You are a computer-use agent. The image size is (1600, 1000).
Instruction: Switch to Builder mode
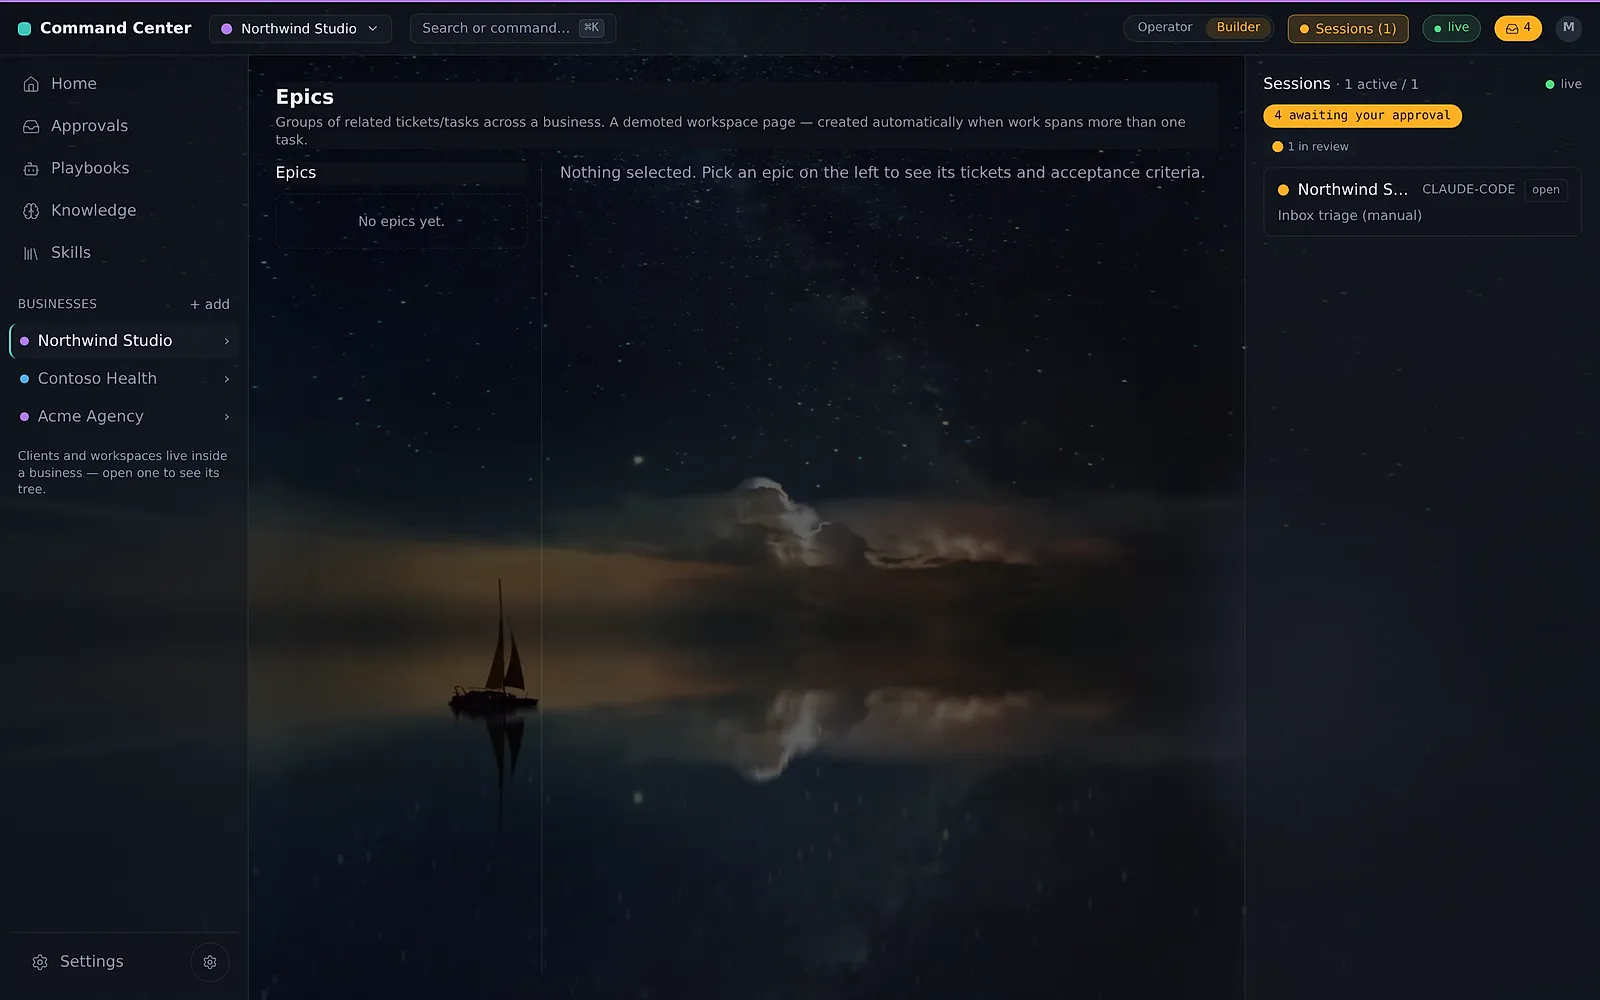1238,28
